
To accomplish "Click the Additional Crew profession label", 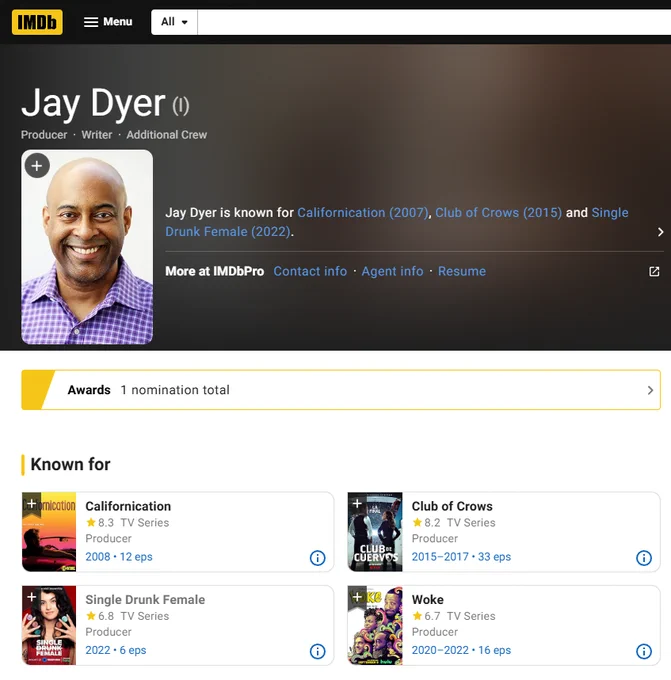I will 167,135.
